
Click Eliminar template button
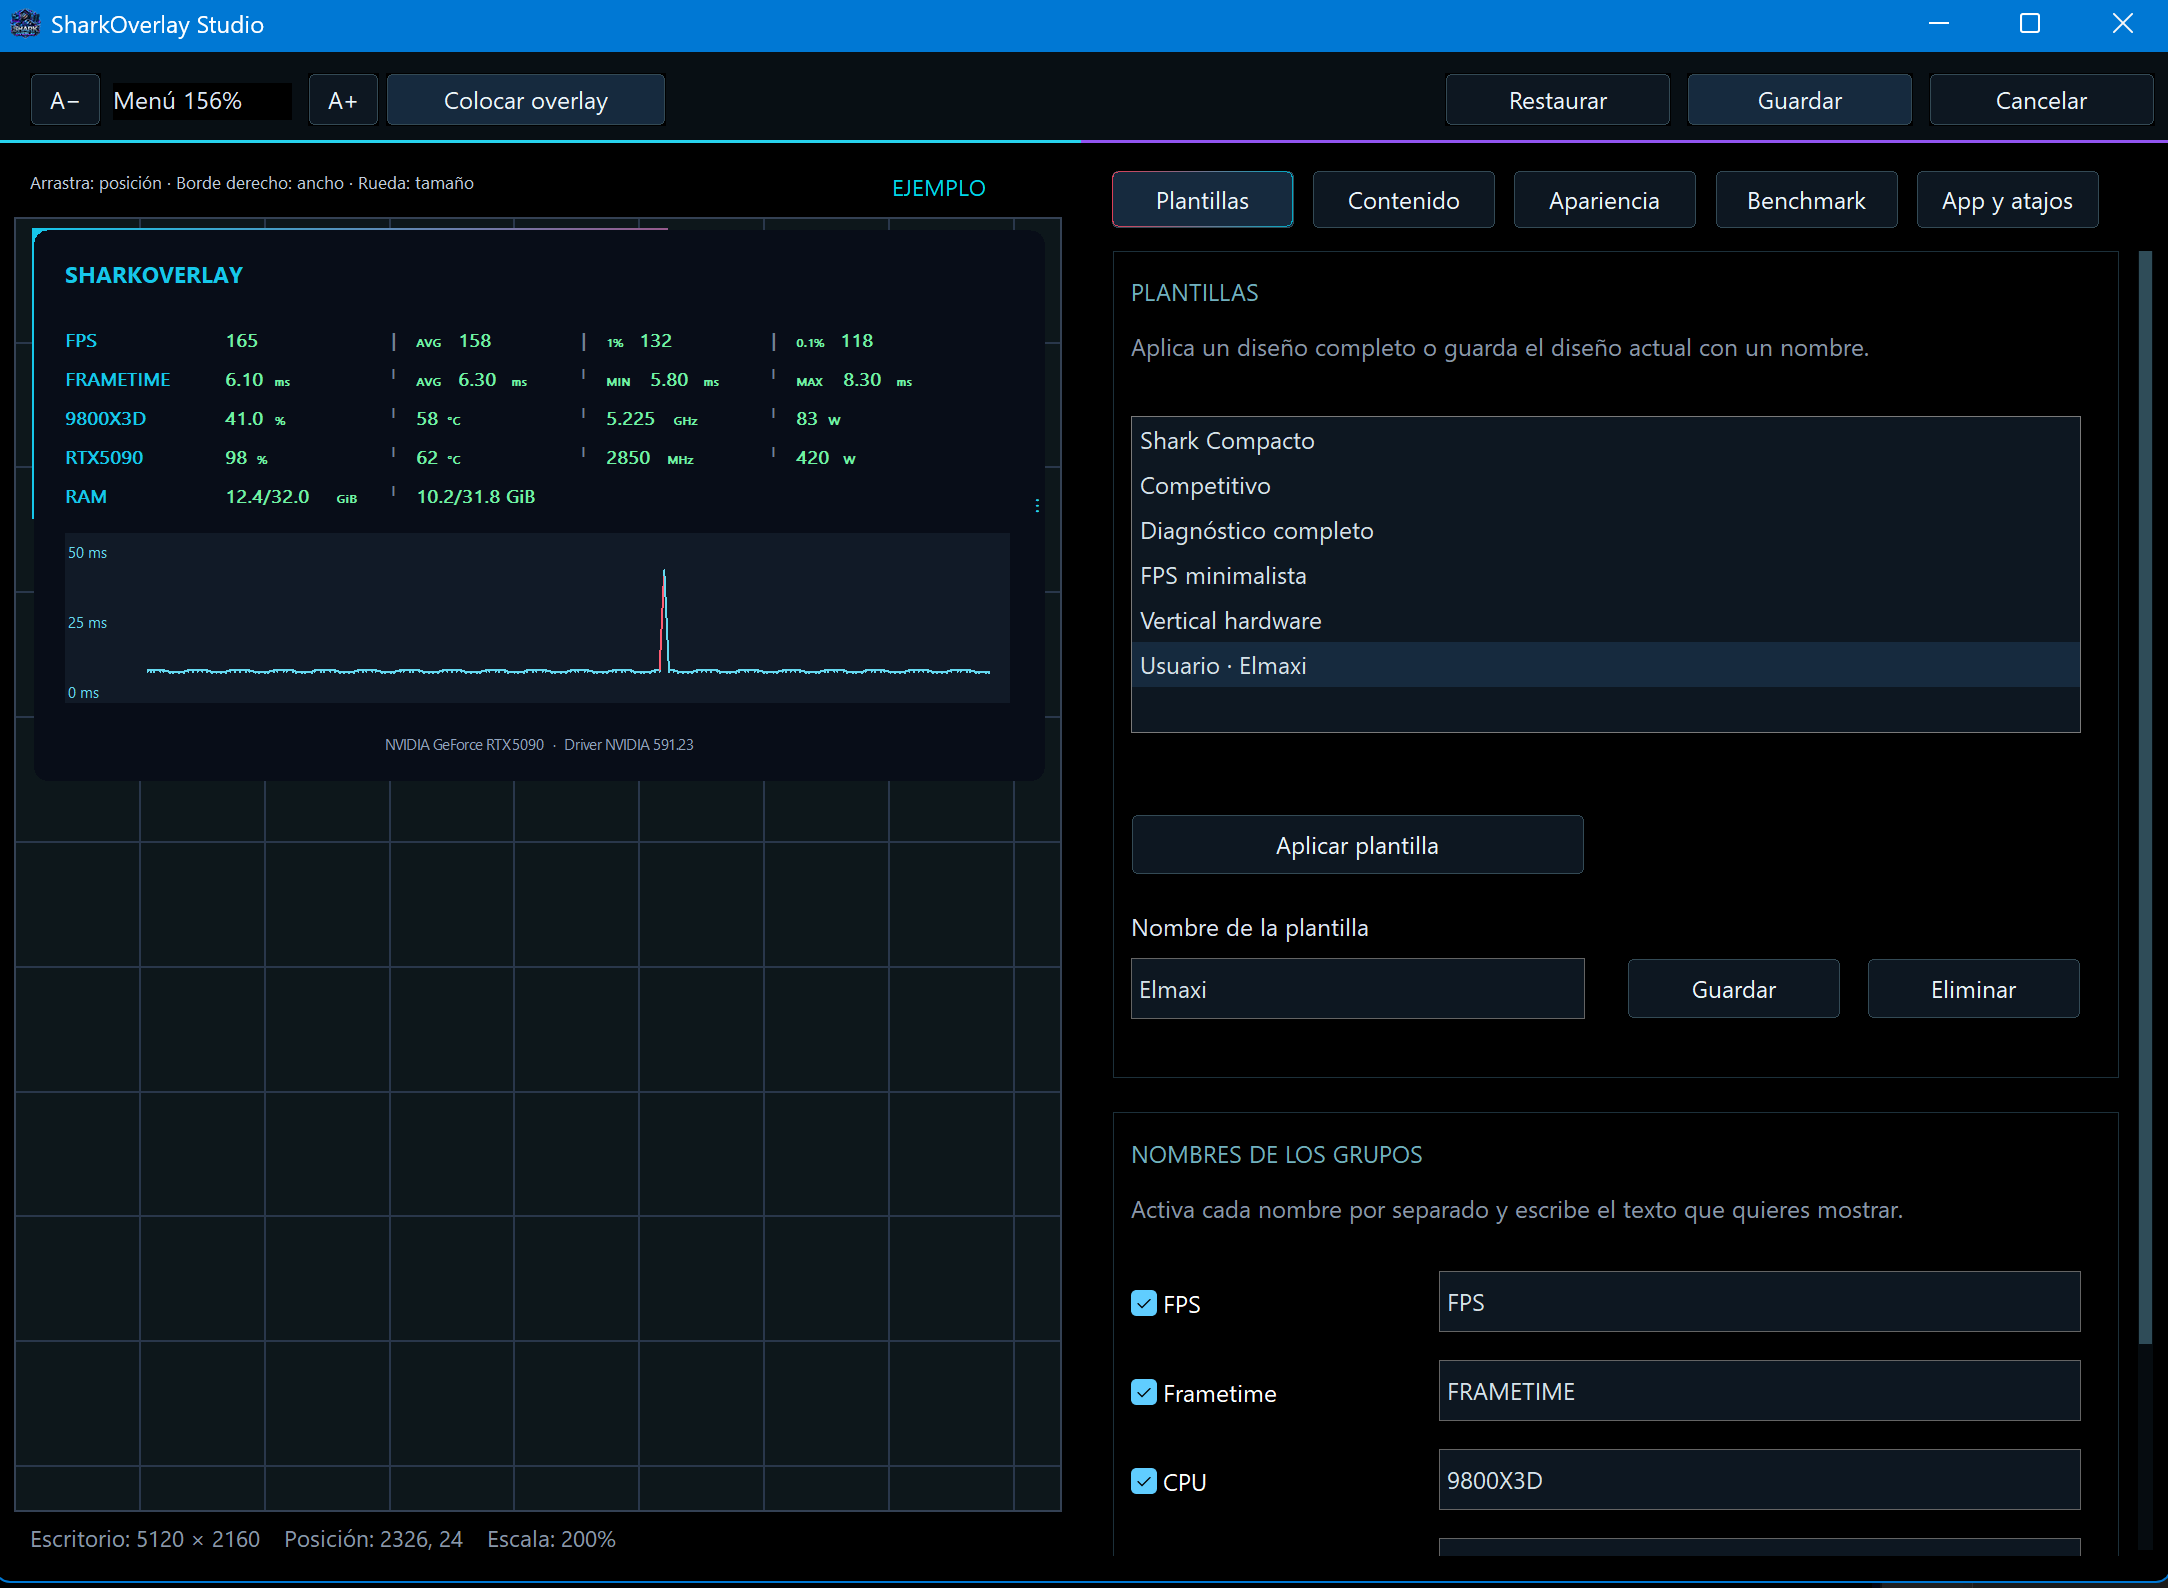(1973, 989)
